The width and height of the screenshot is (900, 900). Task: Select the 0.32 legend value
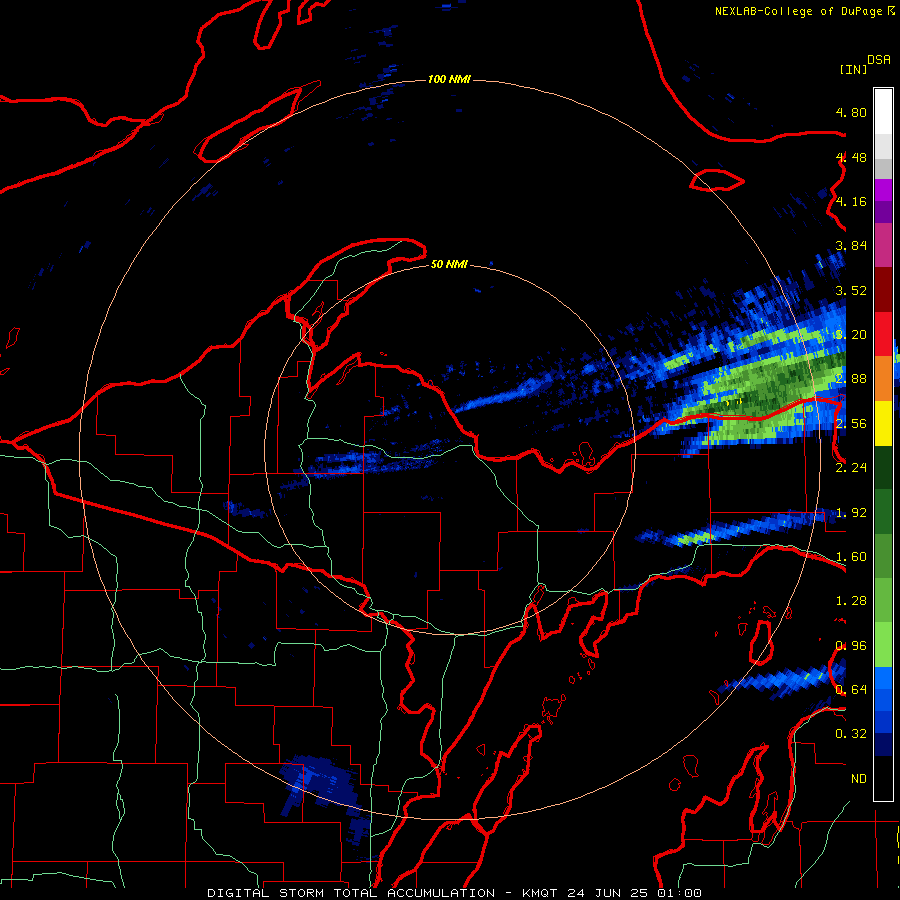(851, 734)
